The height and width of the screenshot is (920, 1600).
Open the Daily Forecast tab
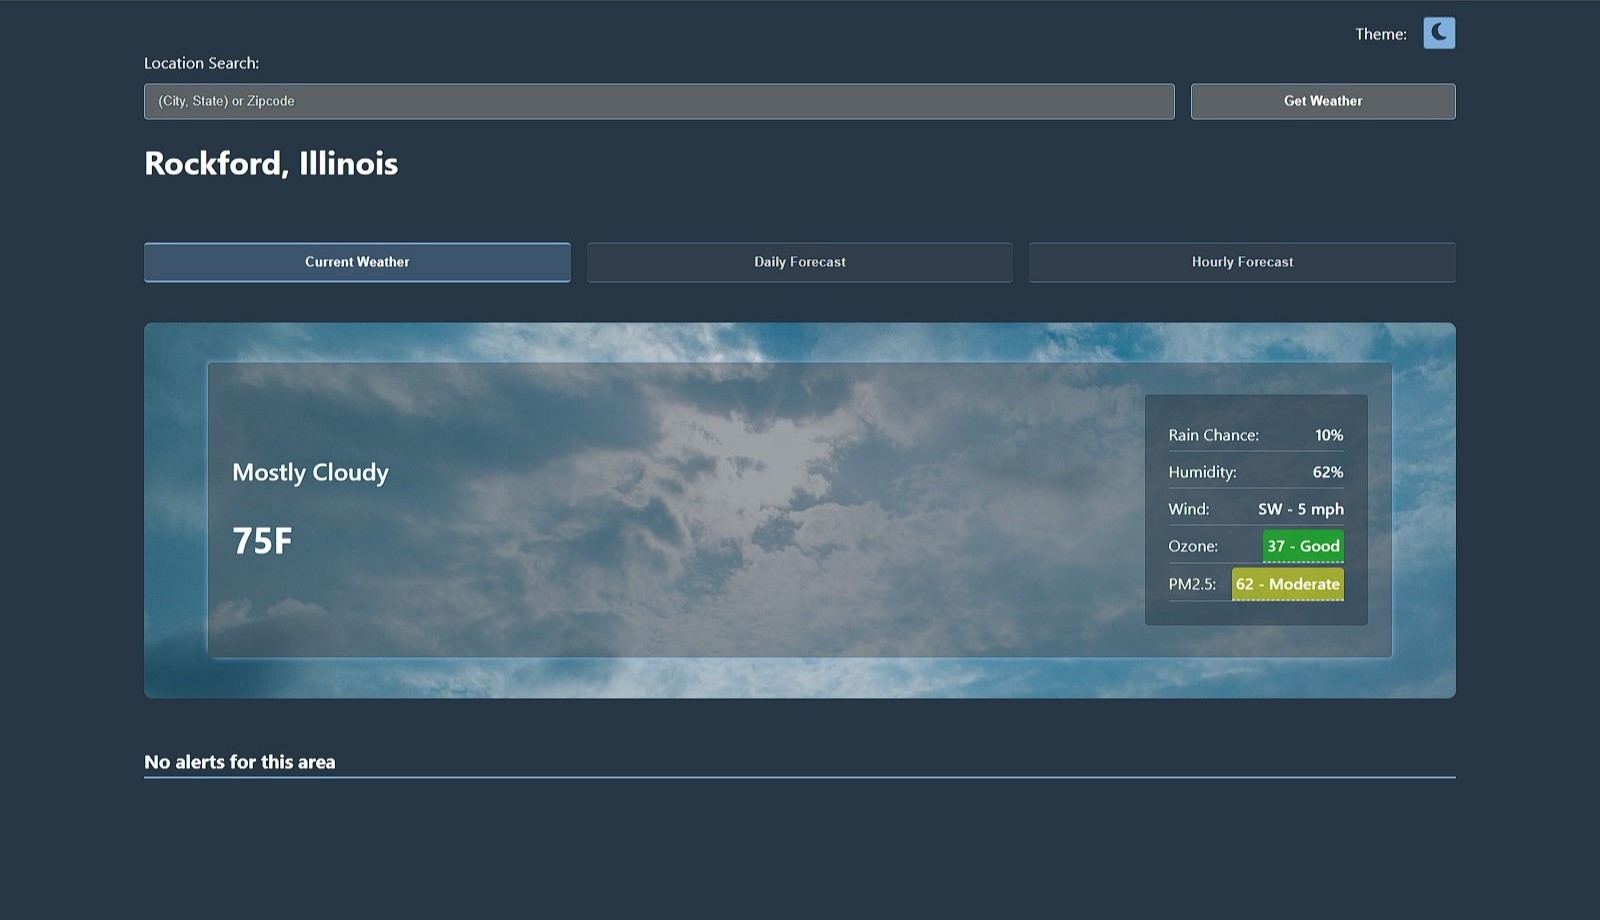pyautogui.click(x=800, y=262)
